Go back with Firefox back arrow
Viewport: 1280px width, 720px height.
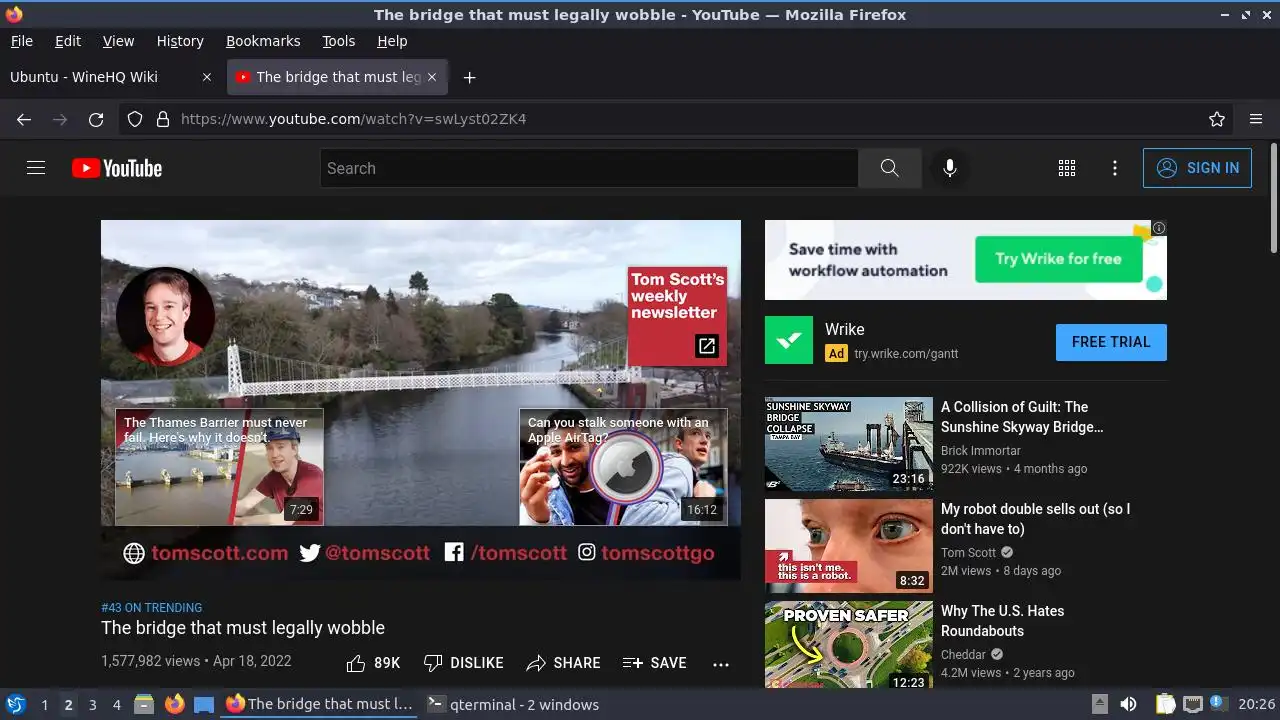pyautogui.click(x=24, y=119)
